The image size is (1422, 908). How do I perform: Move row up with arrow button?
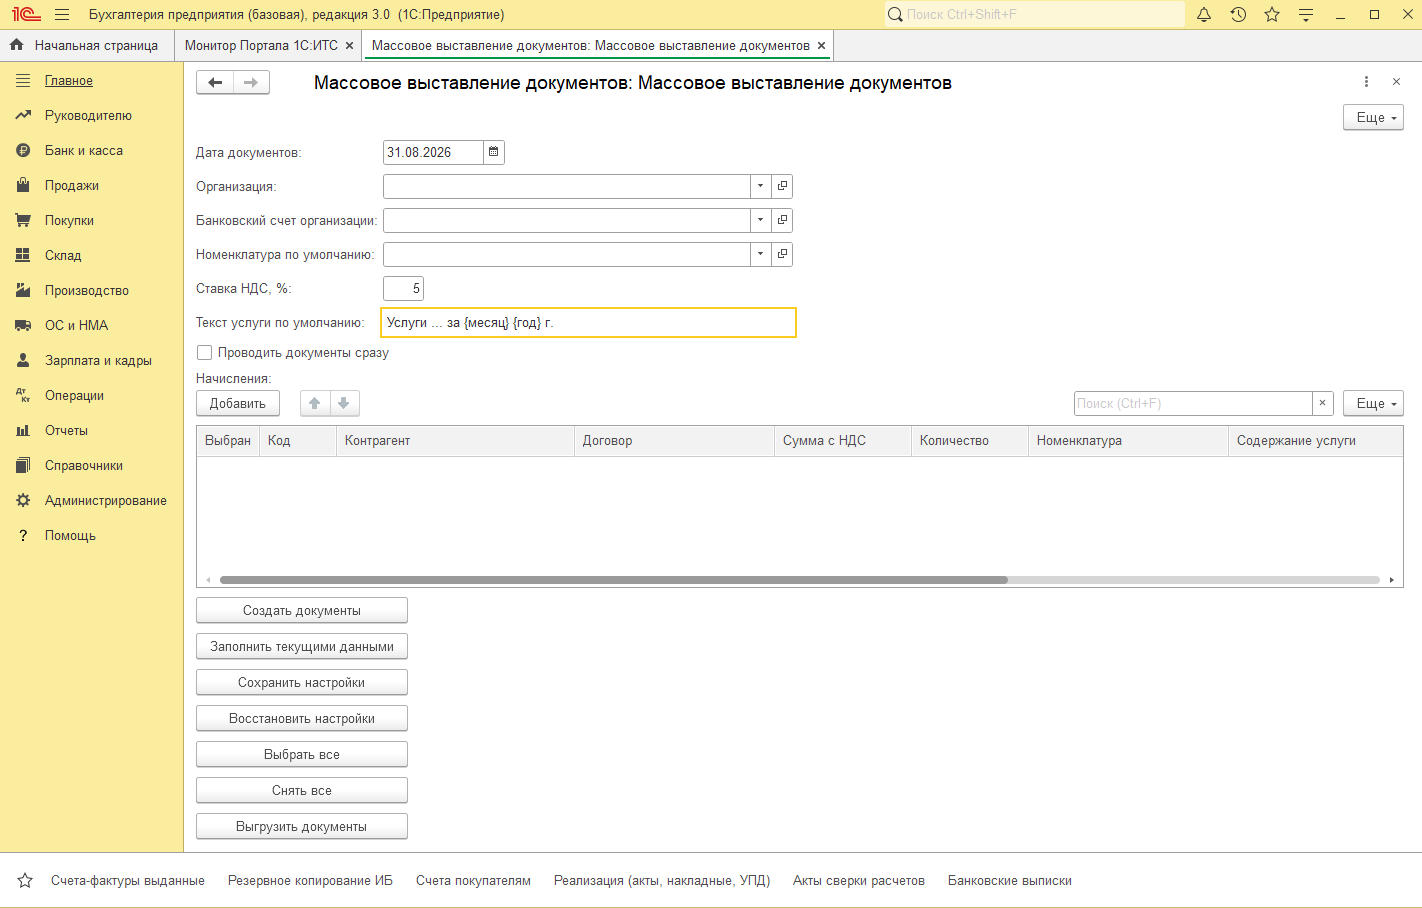click(315, 403)
